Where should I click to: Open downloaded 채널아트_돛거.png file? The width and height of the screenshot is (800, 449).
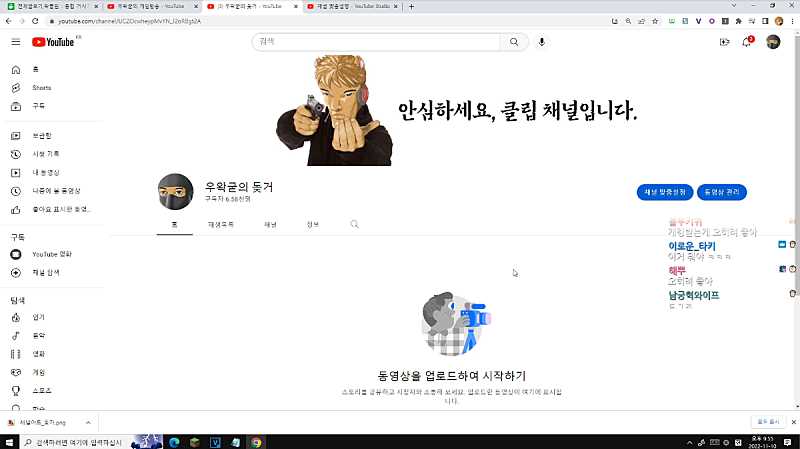tap(41, 422)
